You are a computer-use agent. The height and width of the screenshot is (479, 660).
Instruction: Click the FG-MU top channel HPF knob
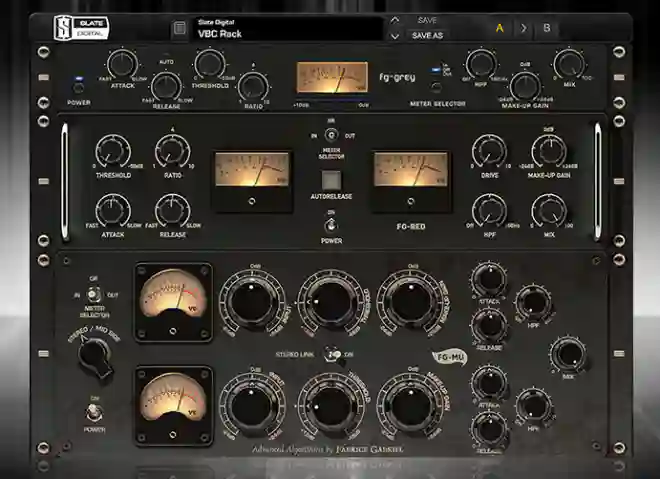[x=534, y=303]
